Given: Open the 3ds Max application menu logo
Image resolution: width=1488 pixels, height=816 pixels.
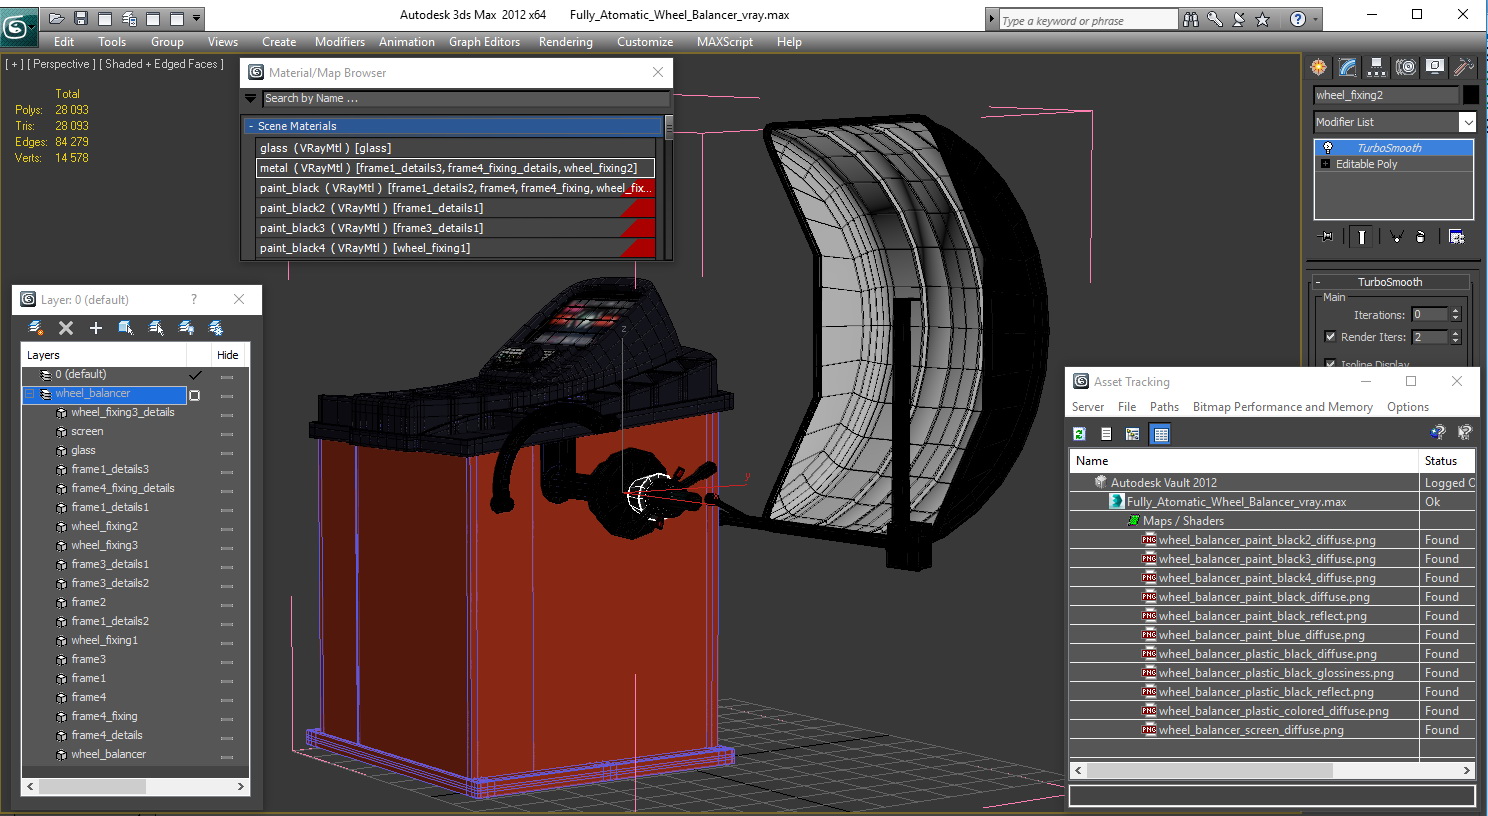Looking at the screenshot, I should point(18,26).
